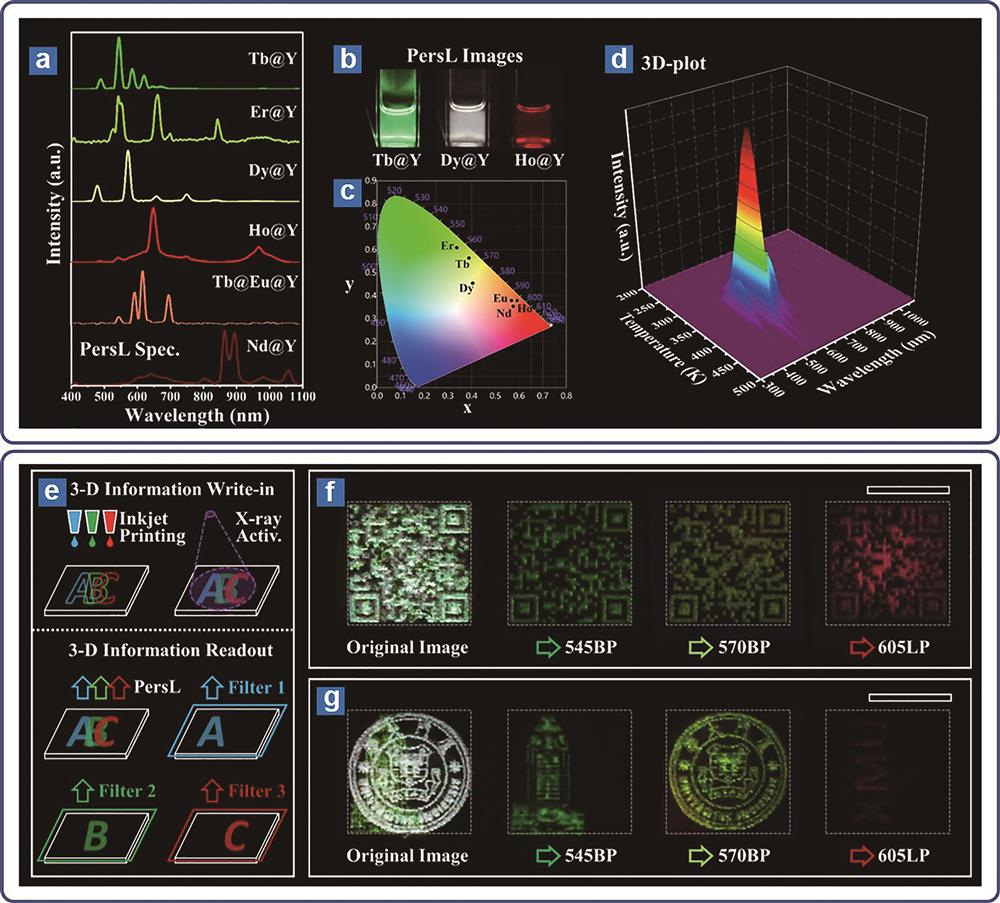Viewport: 1000px width, 903px height.
Task: Open the 545BP green tower image
Action: pyautogui.click(x=570, y=772)
